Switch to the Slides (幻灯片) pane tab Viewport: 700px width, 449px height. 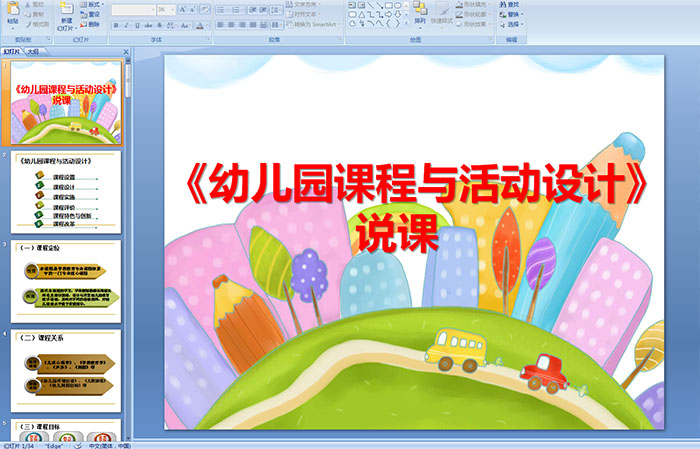(x=11, y=52)
